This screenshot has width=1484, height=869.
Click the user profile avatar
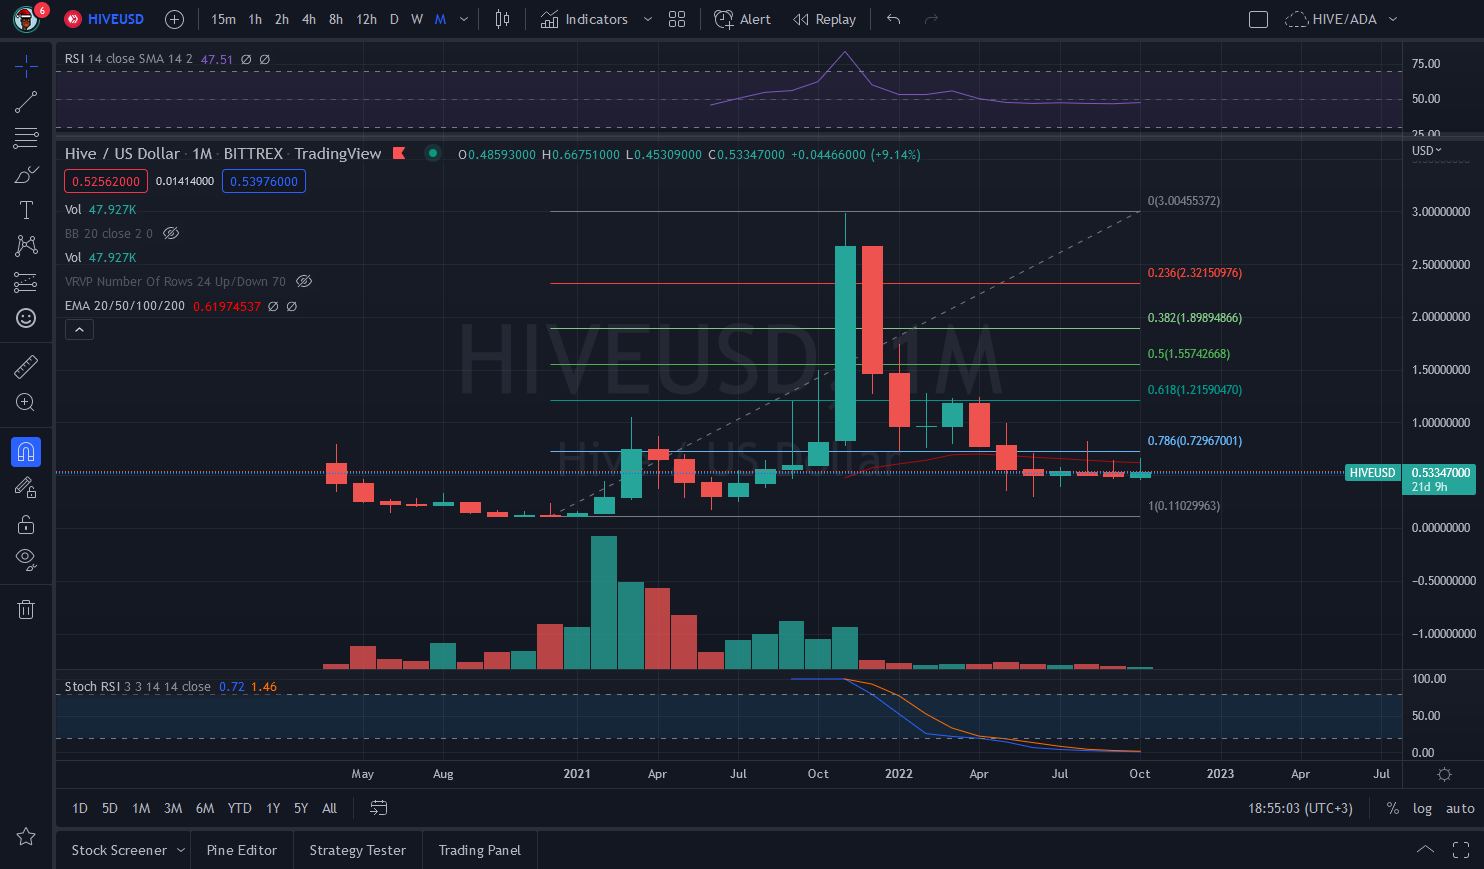[26, 19]
